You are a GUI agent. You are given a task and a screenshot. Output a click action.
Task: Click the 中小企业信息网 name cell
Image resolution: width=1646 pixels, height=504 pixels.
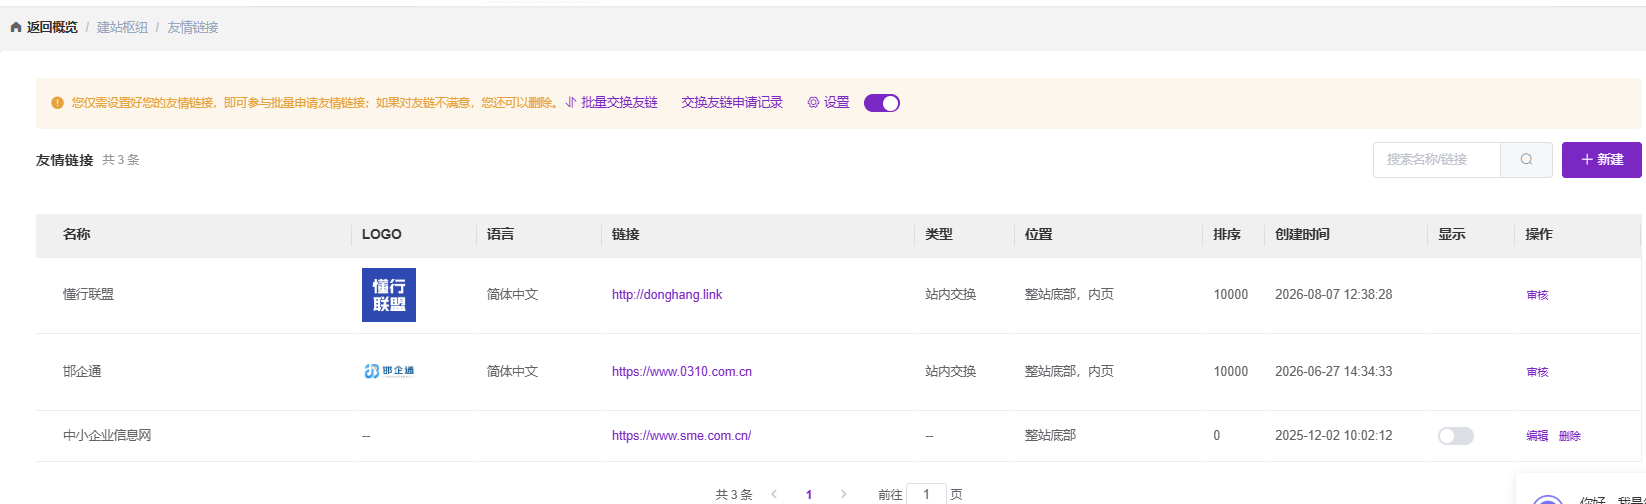click(107, 436)
